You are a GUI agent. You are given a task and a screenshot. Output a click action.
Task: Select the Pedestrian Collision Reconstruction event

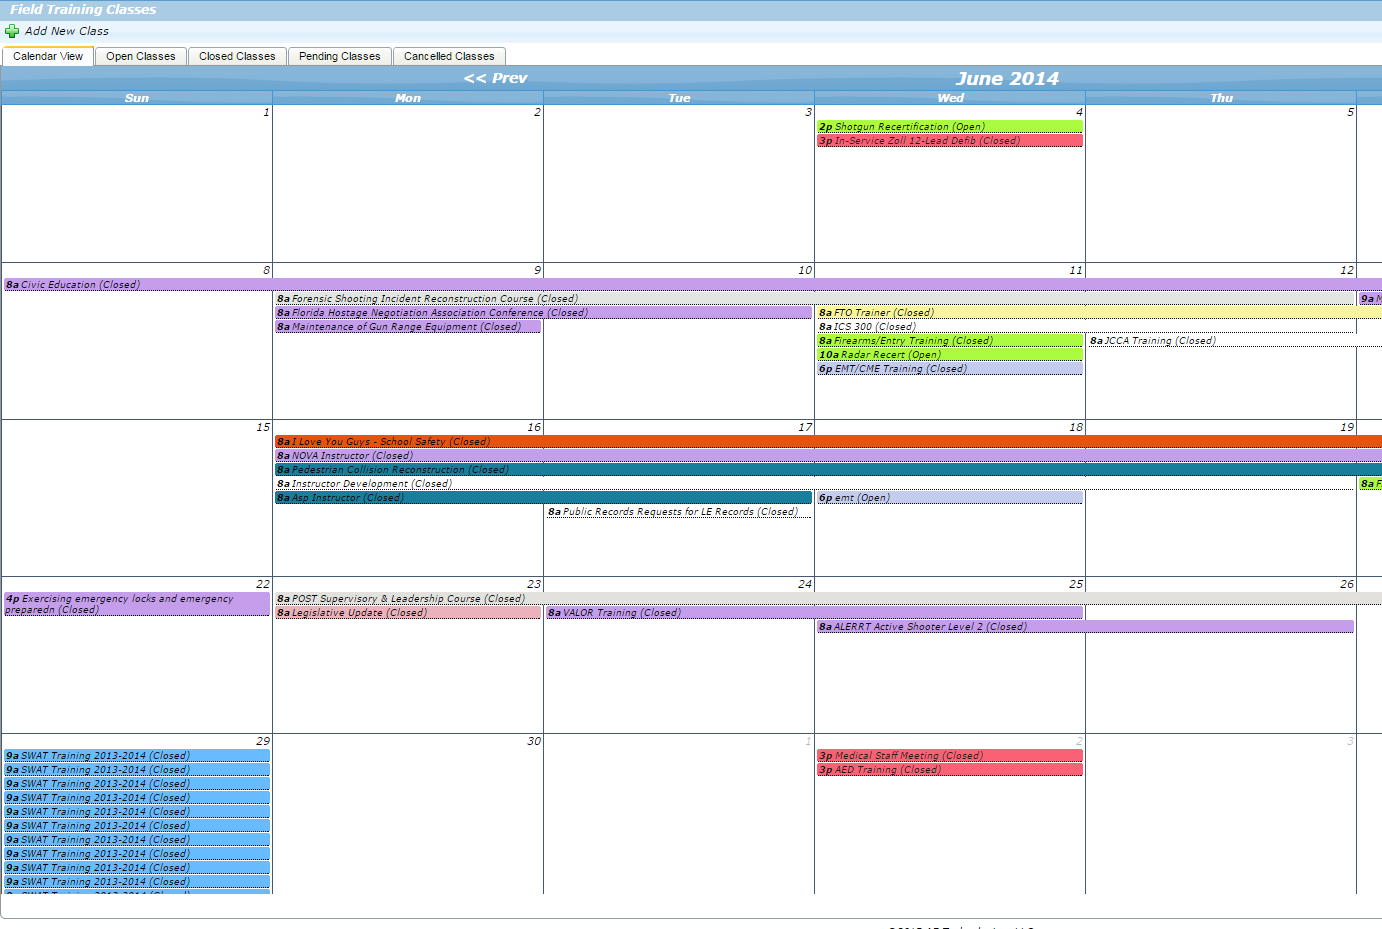pyautogui.click(x=400, y=470)
